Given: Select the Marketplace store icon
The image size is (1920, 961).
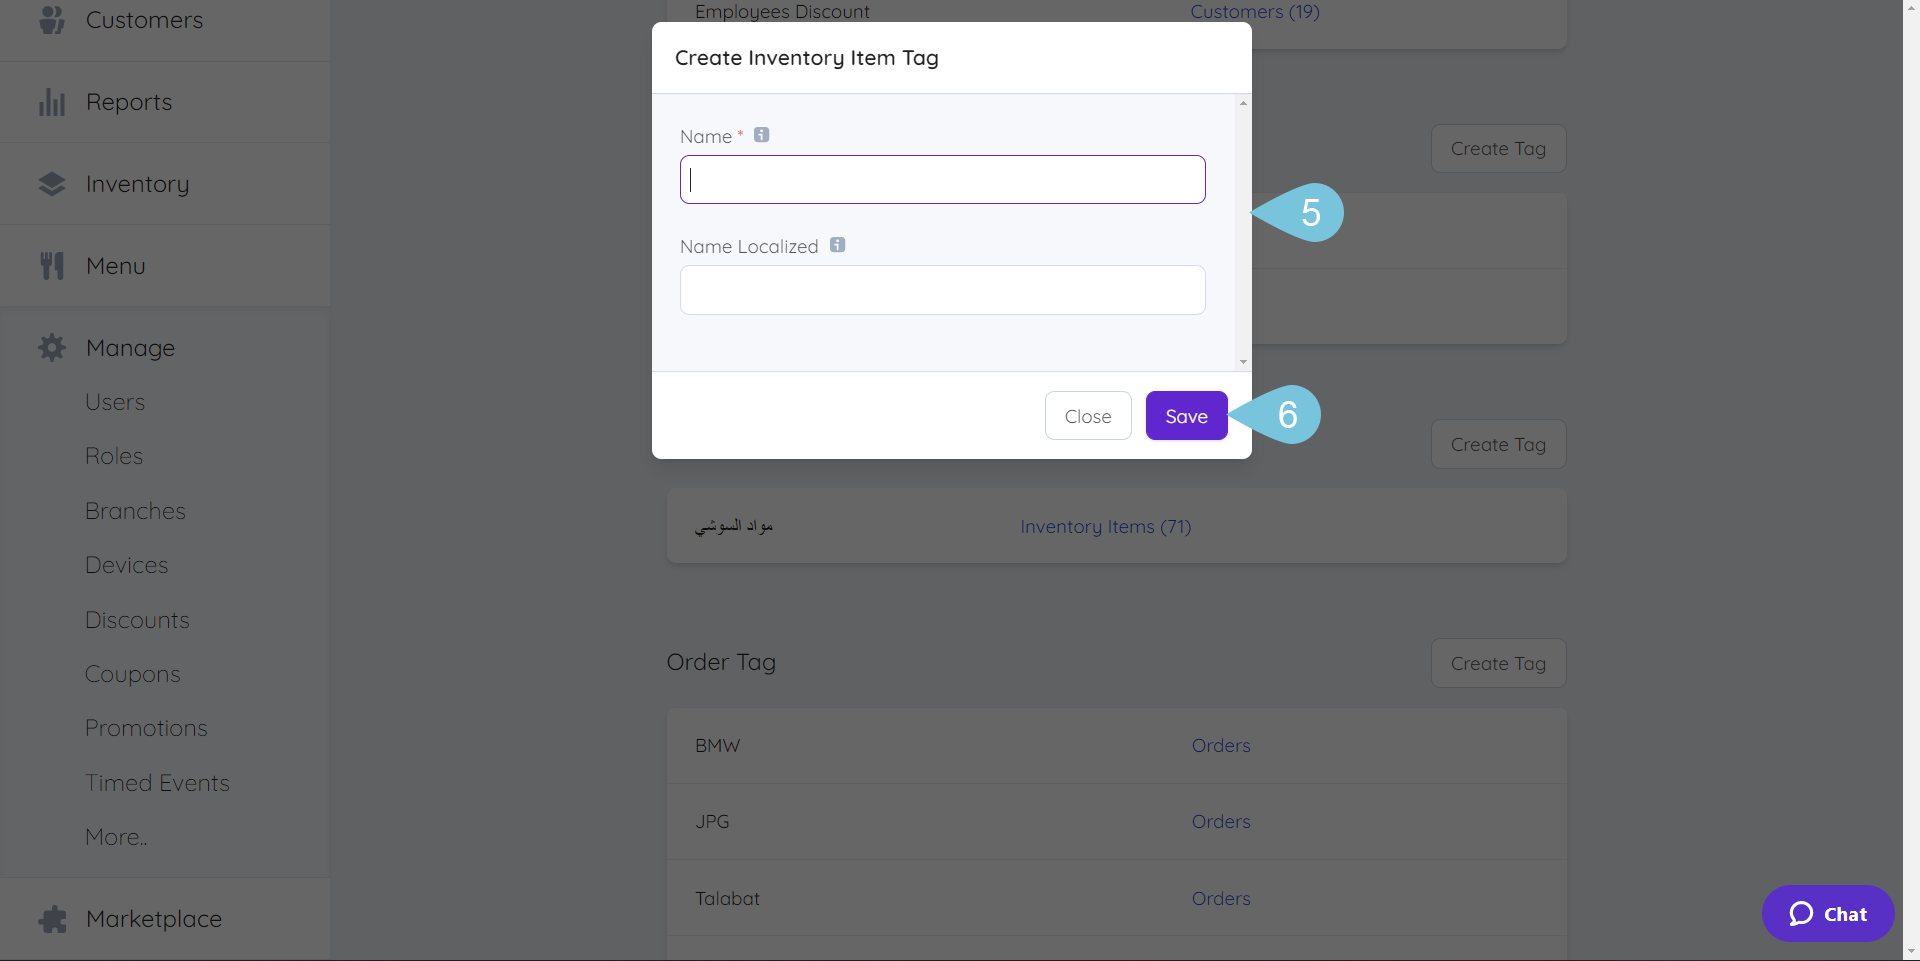Looking at the screenshot, I should 52,918.
